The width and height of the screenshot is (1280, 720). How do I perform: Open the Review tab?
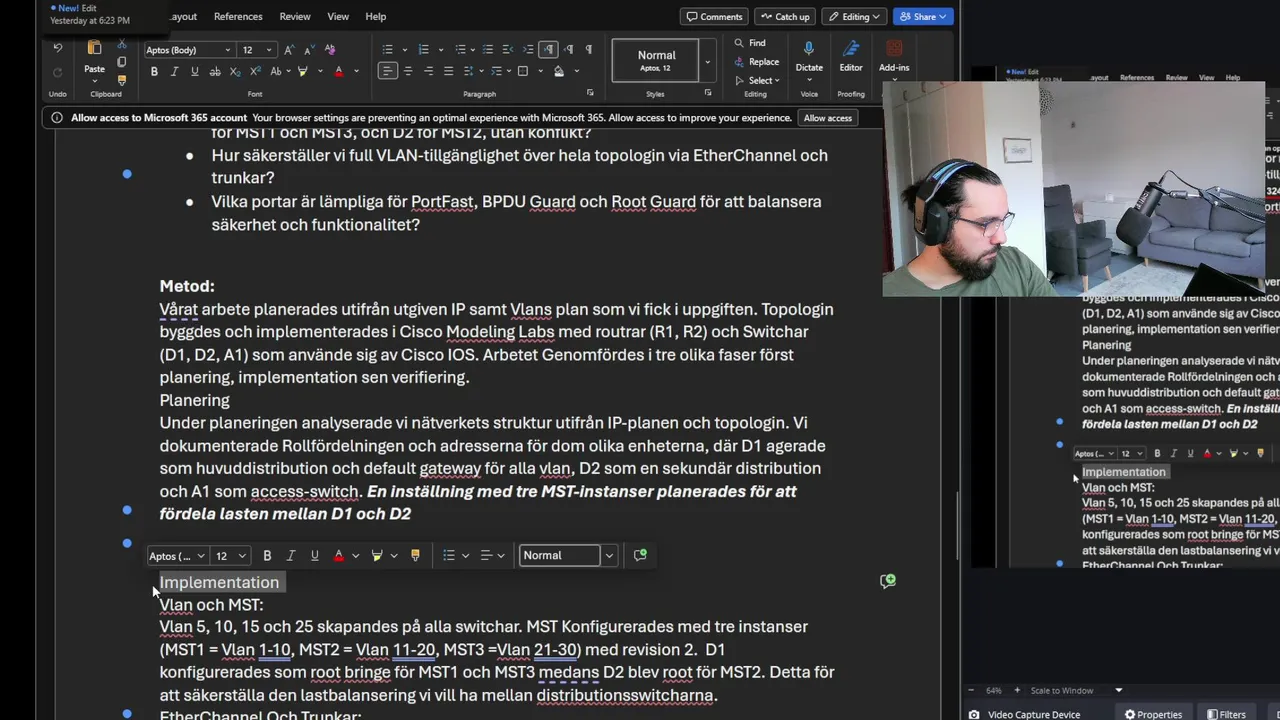tap(294, 16)
